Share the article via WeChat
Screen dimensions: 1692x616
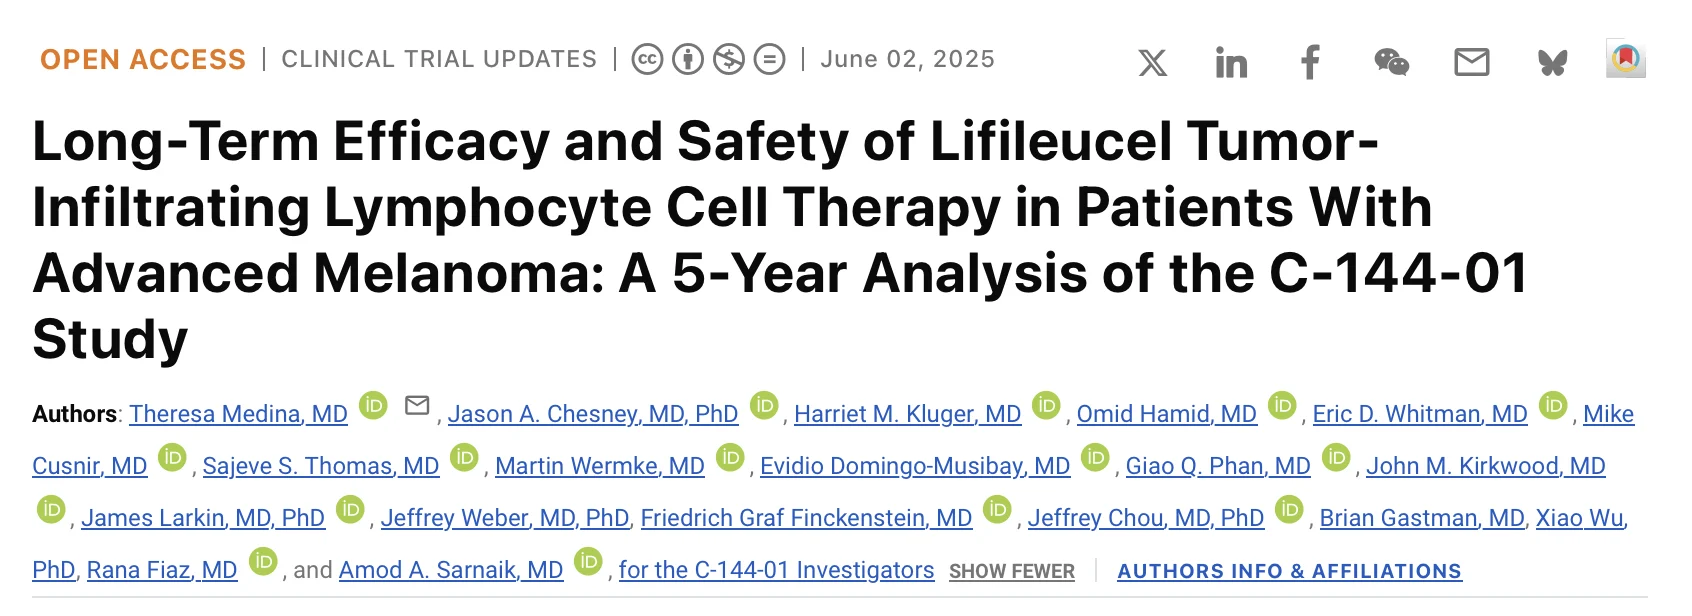1391,64
